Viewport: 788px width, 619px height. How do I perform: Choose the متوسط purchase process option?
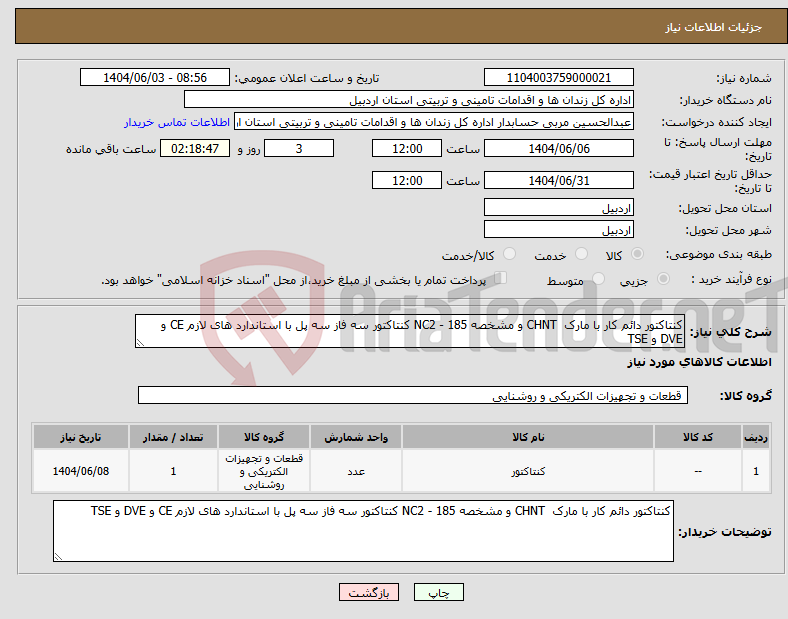[x=598, y=279]
